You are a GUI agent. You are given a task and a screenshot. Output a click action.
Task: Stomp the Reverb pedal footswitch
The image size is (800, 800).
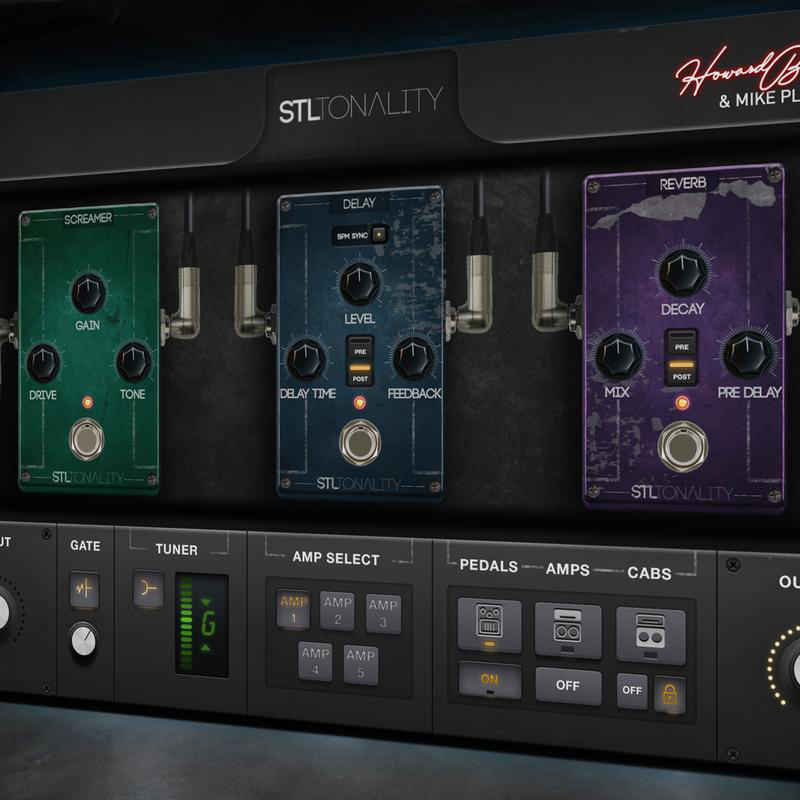coord(682,447)
